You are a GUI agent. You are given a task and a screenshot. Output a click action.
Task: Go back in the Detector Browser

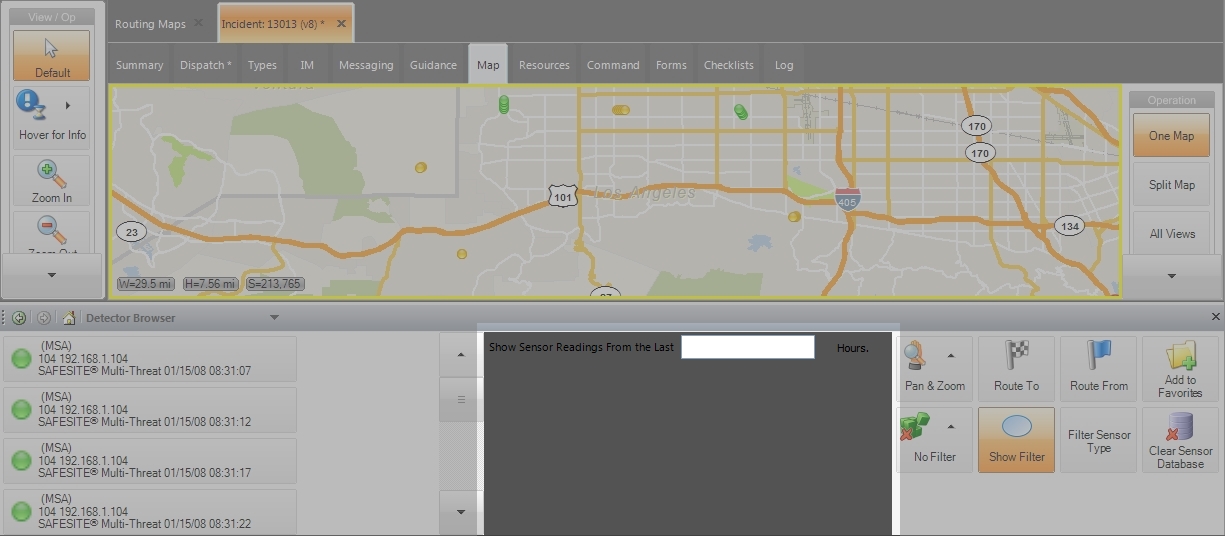[x=19, y=318]
